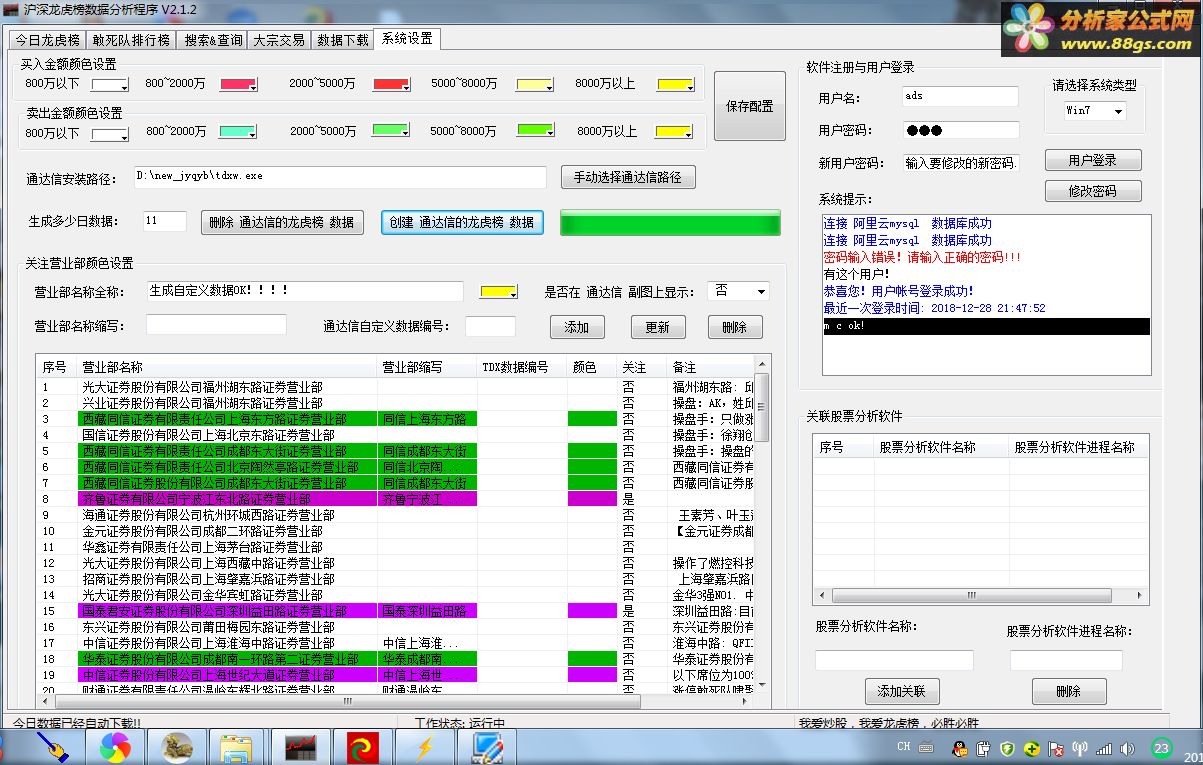
Task: Open the lightning bolt taskbar app
Action: (424, 747)
